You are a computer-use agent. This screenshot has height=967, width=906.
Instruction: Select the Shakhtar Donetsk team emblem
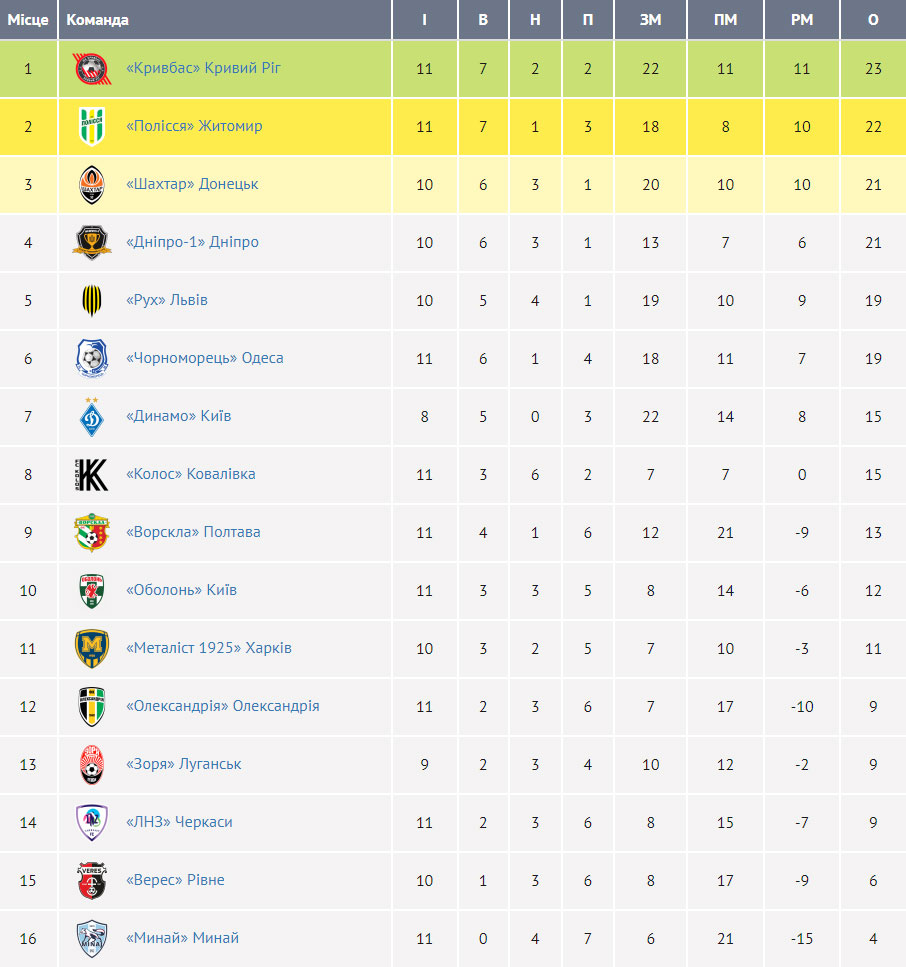tap(92, 184)
